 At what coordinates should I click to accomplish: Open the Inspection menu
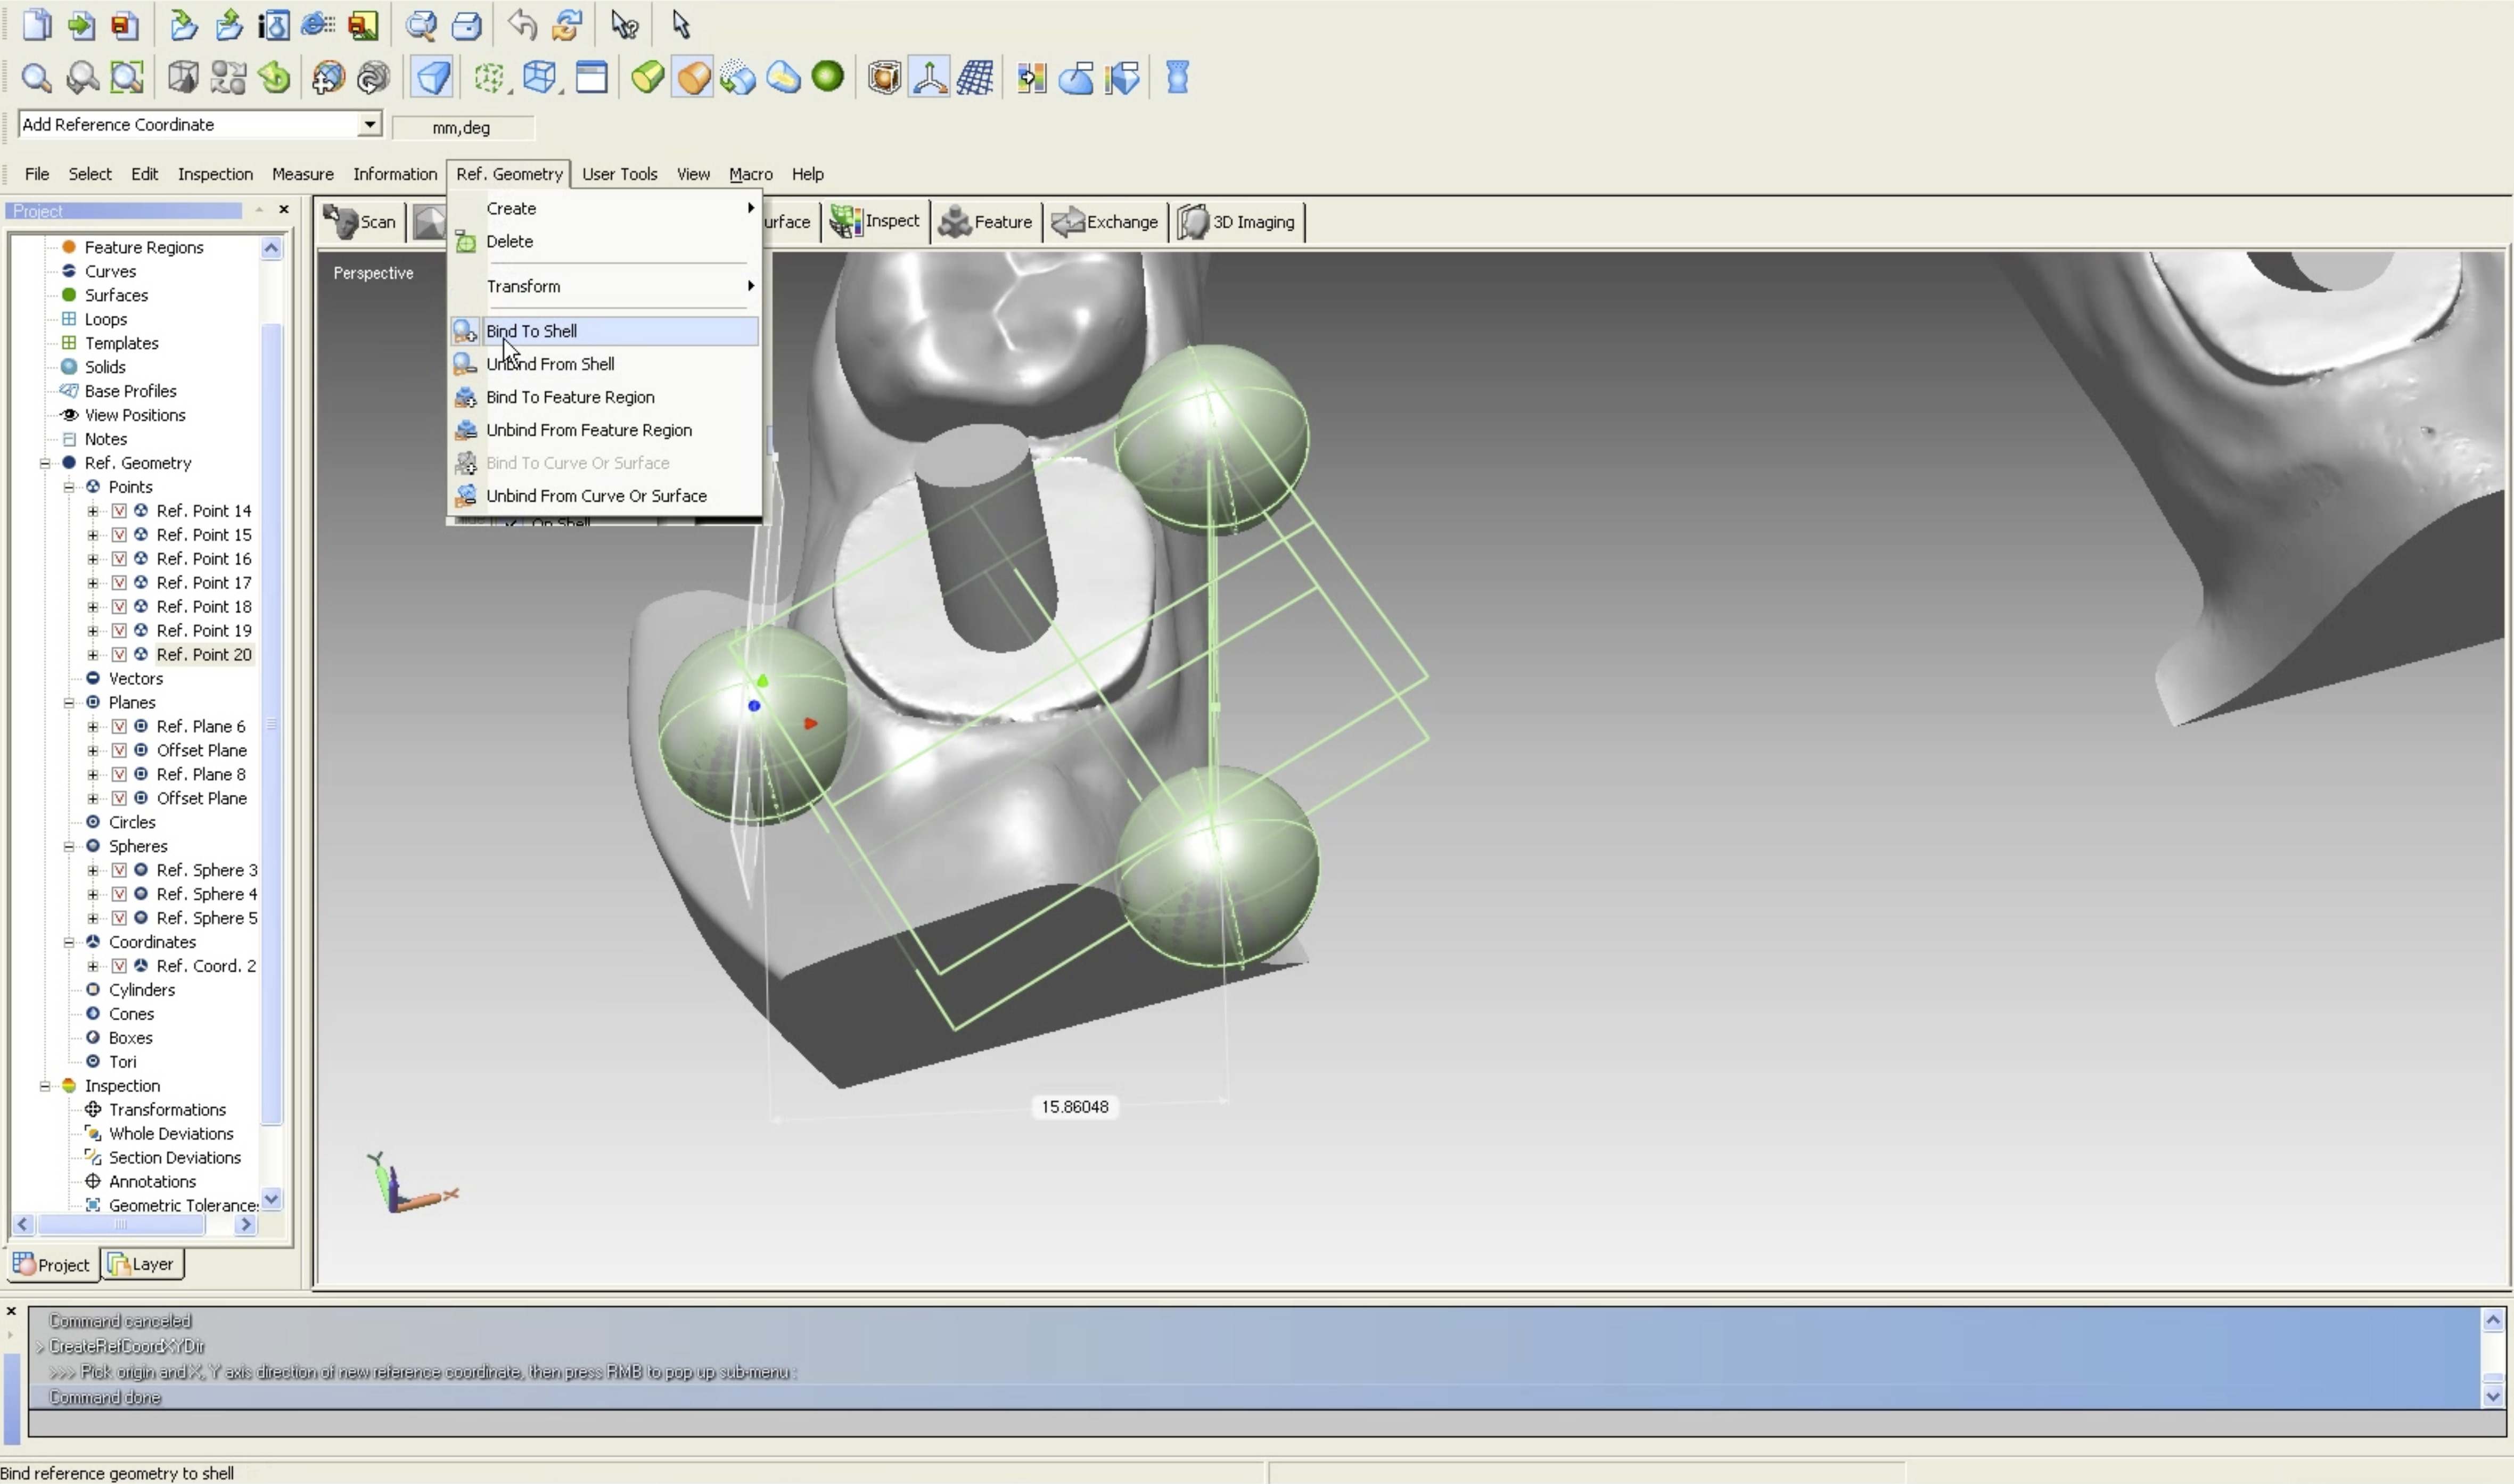(215, 174)
